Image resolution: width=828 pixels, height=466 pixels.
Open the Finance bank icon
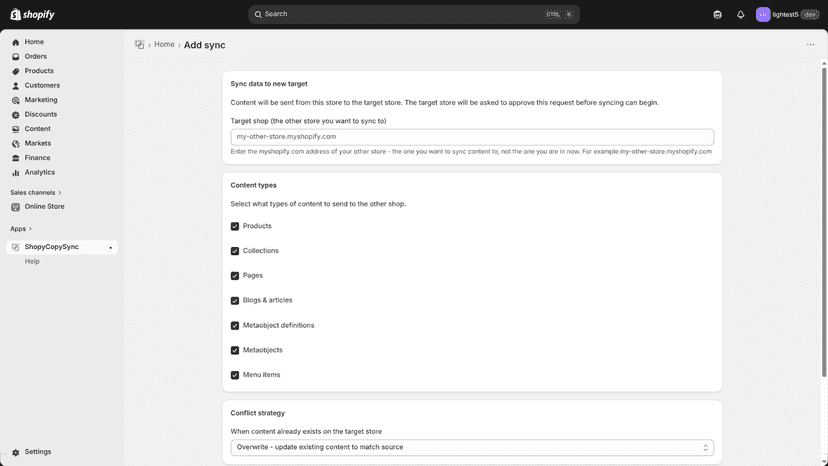click(x=15, y=158)
